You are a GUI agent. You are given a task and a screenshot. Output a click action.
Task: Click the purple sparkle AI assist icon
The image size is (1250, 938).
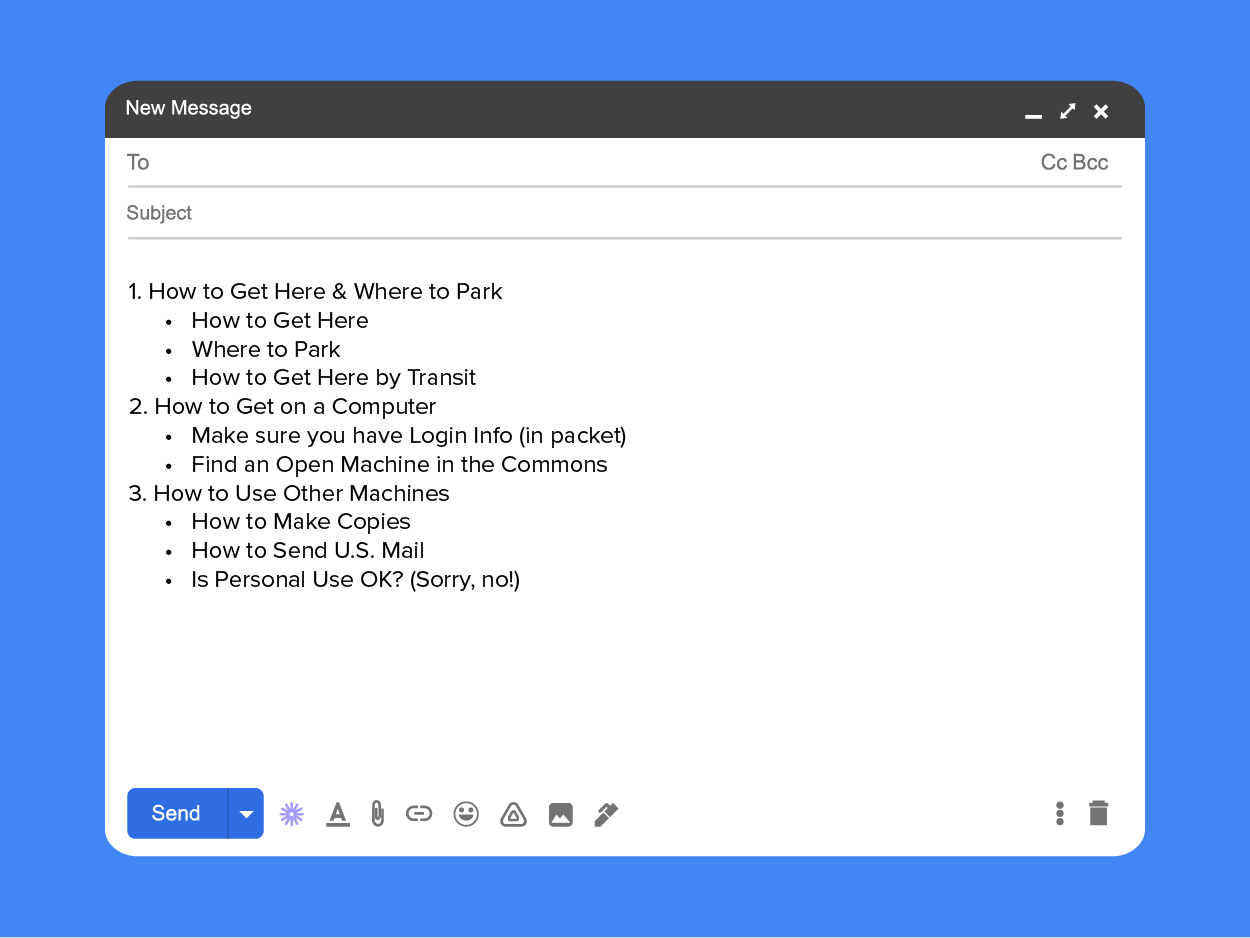tap(291, 814)
